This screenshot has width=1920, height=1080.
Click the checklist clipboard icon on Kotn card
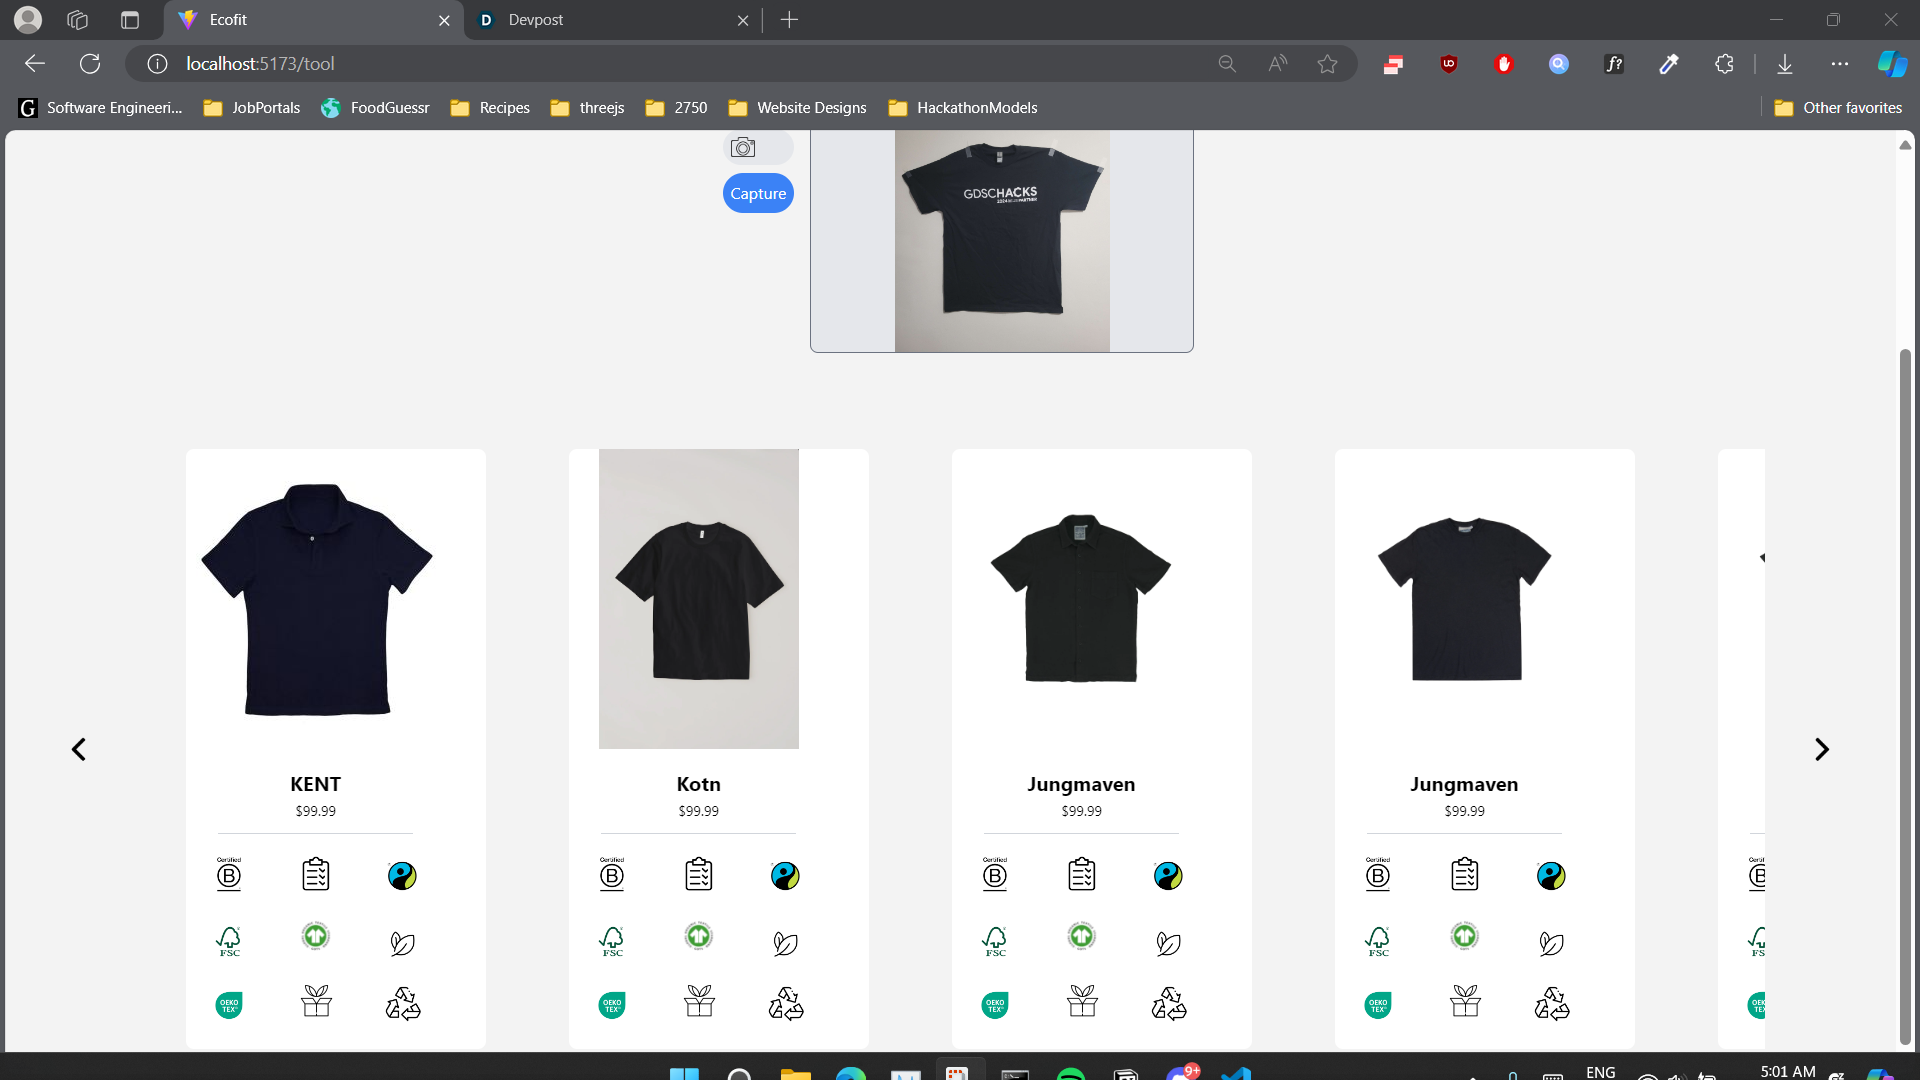pyautogui.click(x=699, y=874)
